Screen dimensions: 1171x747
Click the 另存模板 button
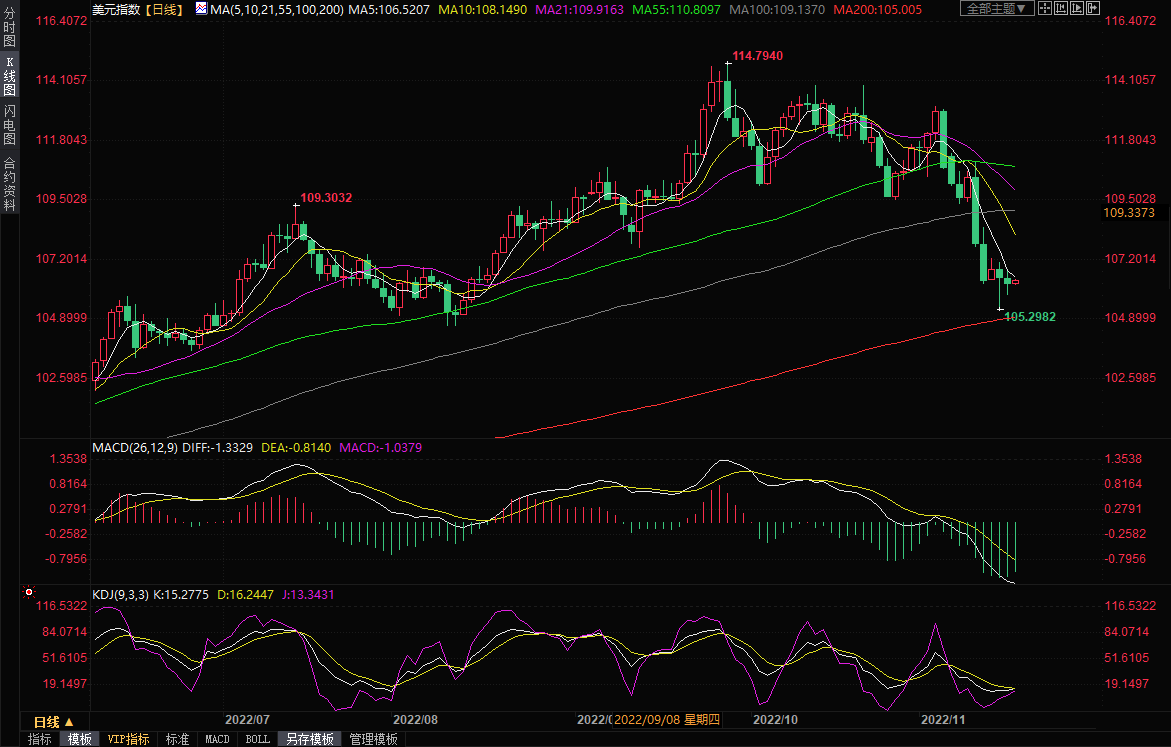coord(309,739)
